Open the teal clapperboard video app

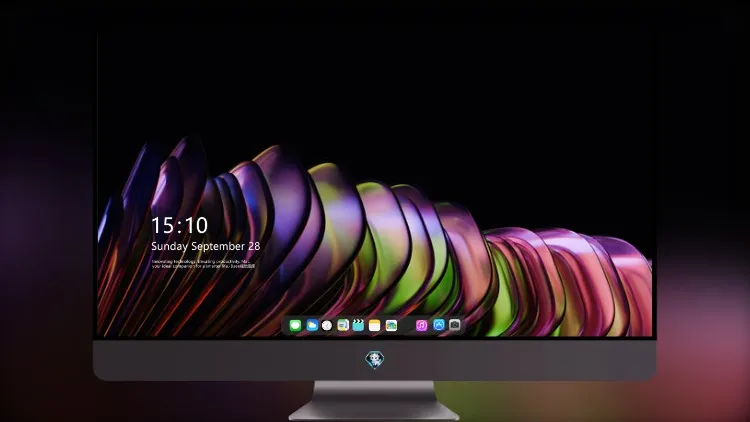pos(358,326)
